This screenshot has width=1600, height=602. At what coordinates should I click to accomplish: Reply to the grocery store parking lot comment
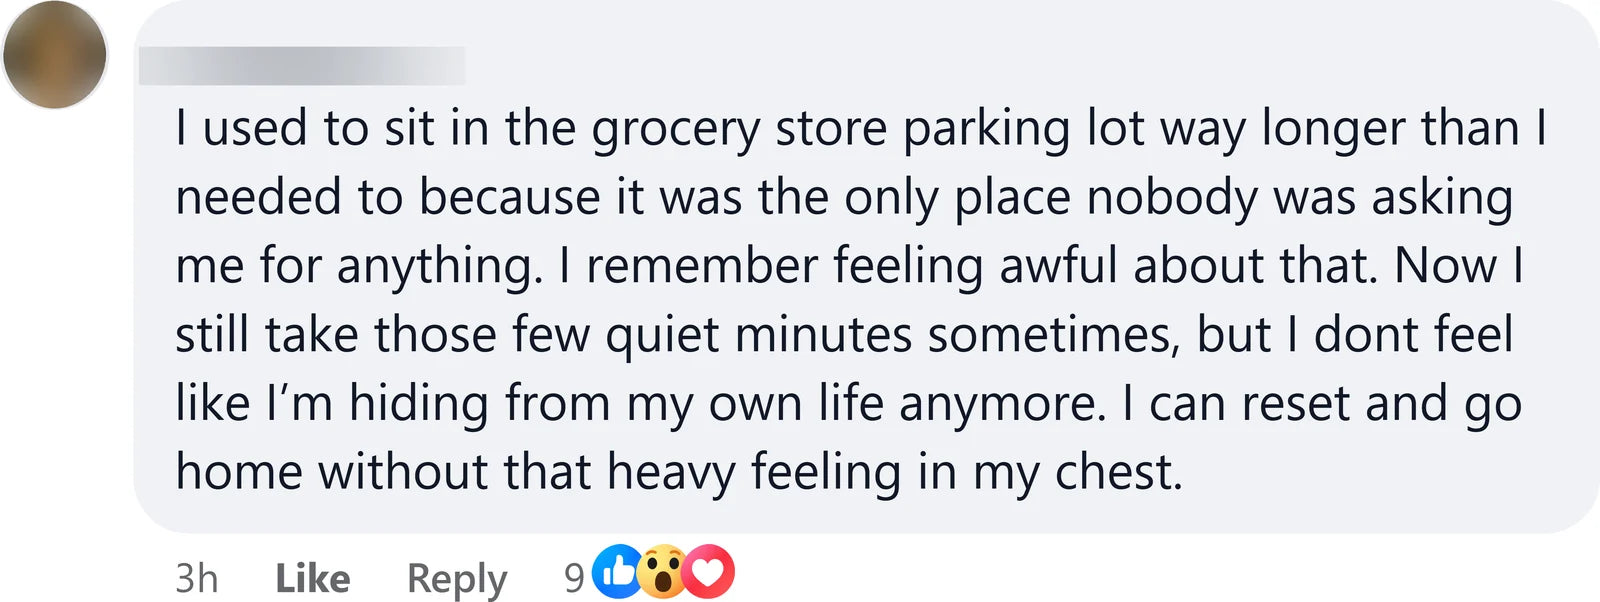(457, 579)
